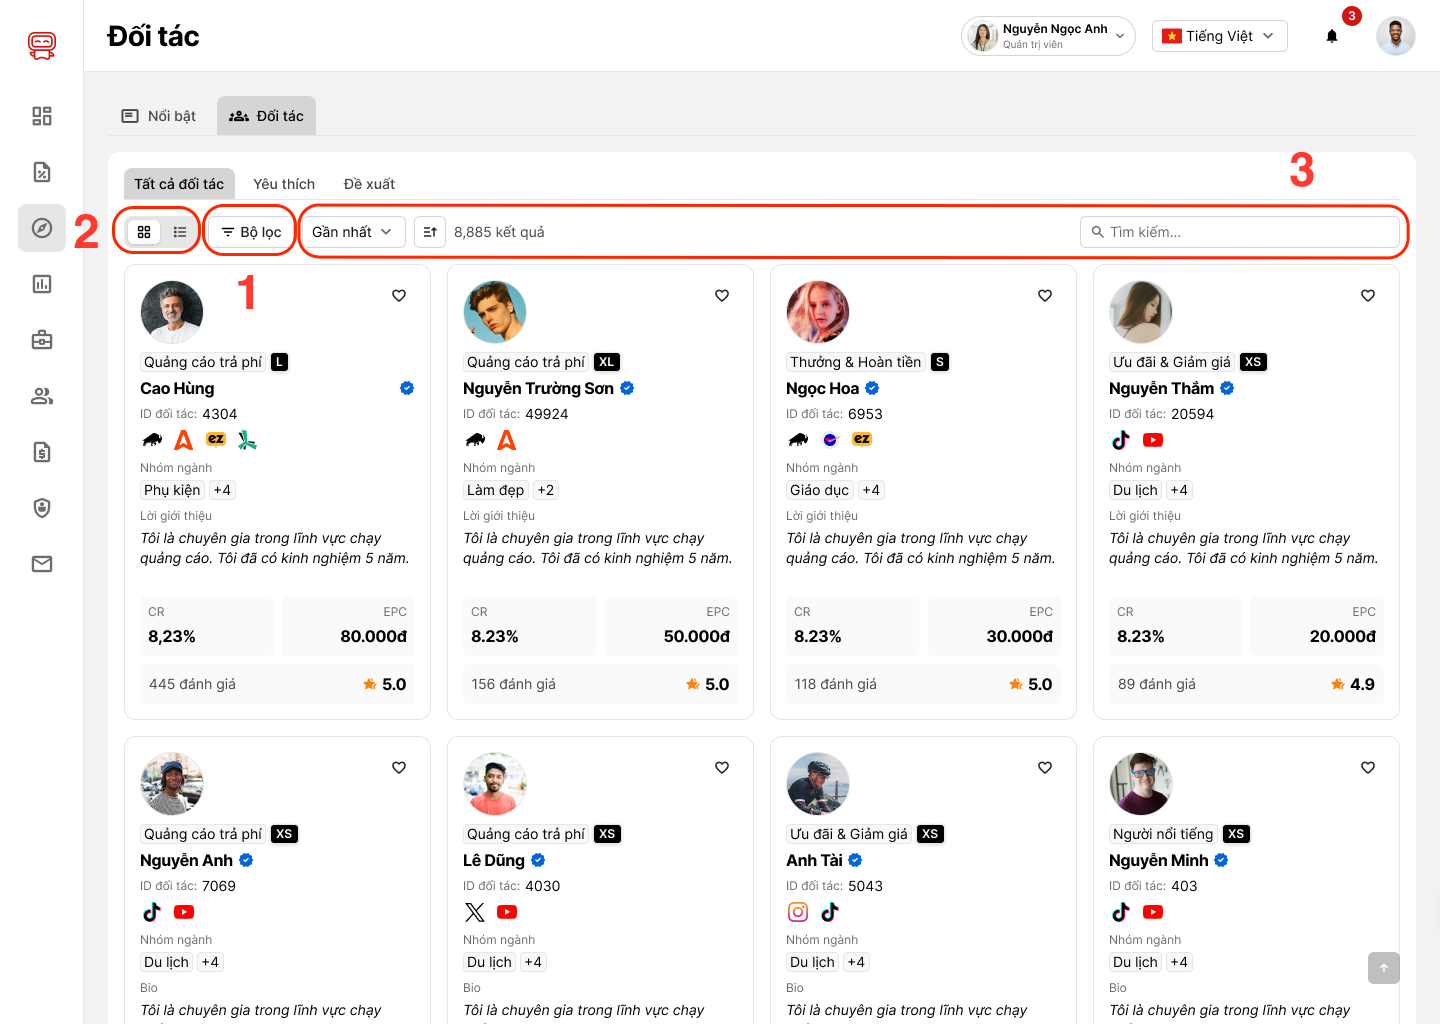Open the Bộ lọc filter button
Viewport: 1440px width, 1024px height.
[x=251, y=232]
